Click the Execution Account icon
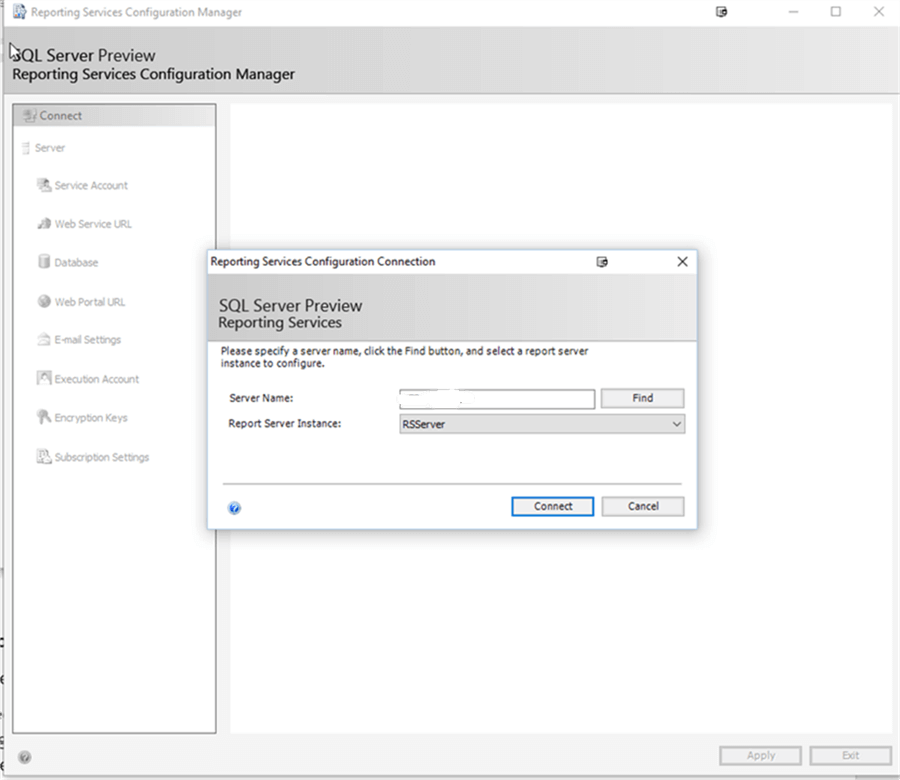The width and height of the screenshot is (900, 780). pos(44,378)
